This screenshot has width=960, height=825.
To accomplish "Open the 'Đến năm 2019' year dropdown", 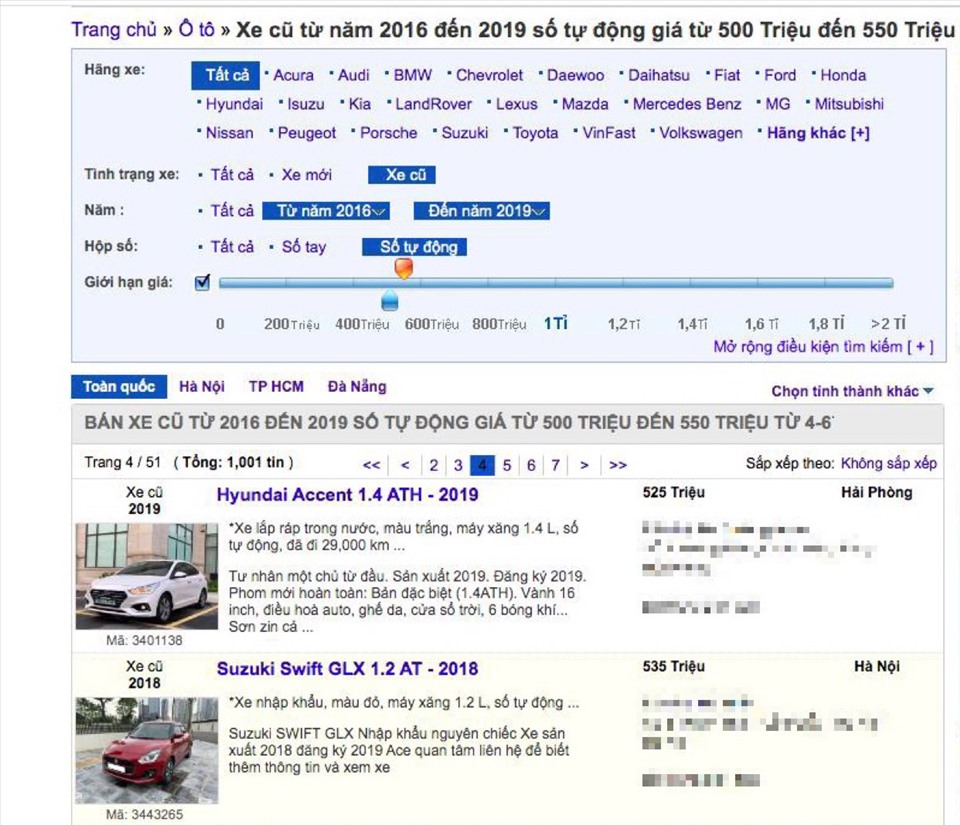I will tap(482, 211).
